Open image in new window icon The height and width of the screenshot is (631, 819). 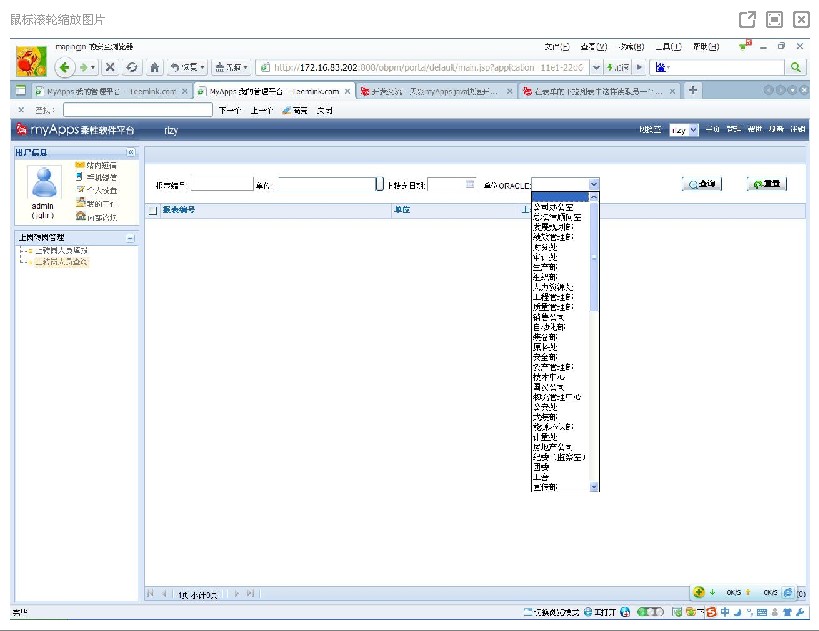tap(747, 20)
